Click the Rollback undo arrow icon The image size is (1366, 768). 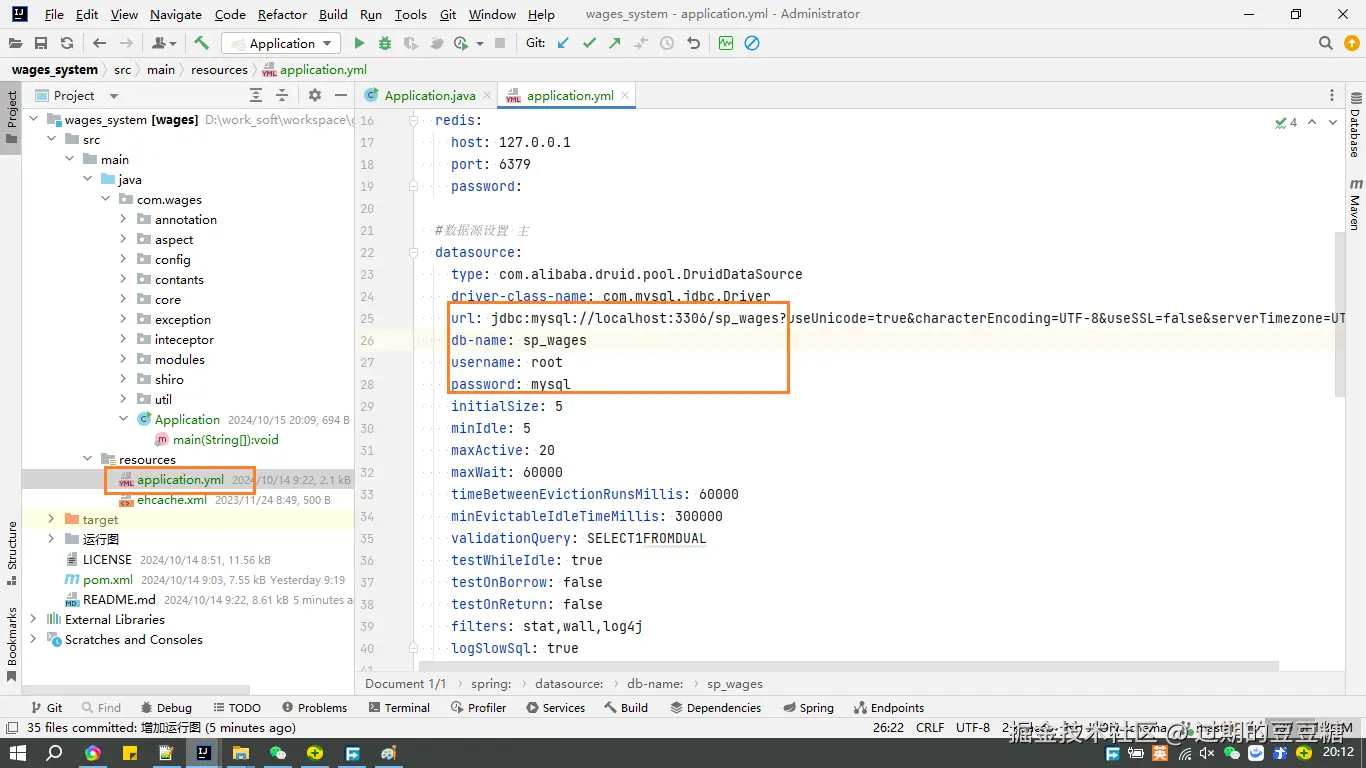click(693, 43)
